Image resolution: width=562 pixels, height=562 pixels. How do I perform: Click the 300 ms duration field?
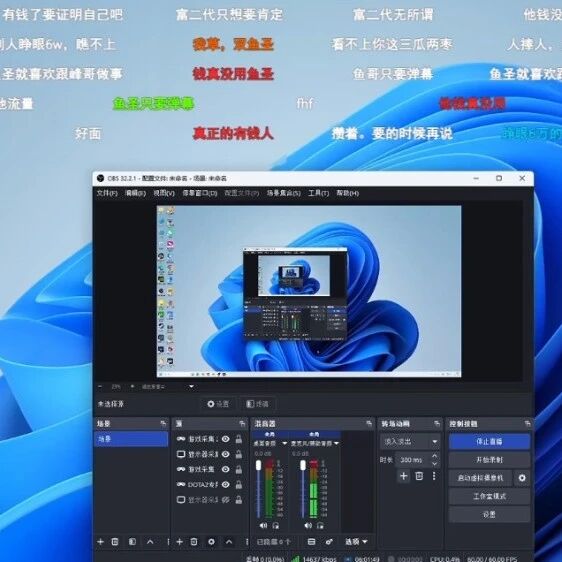412,460
